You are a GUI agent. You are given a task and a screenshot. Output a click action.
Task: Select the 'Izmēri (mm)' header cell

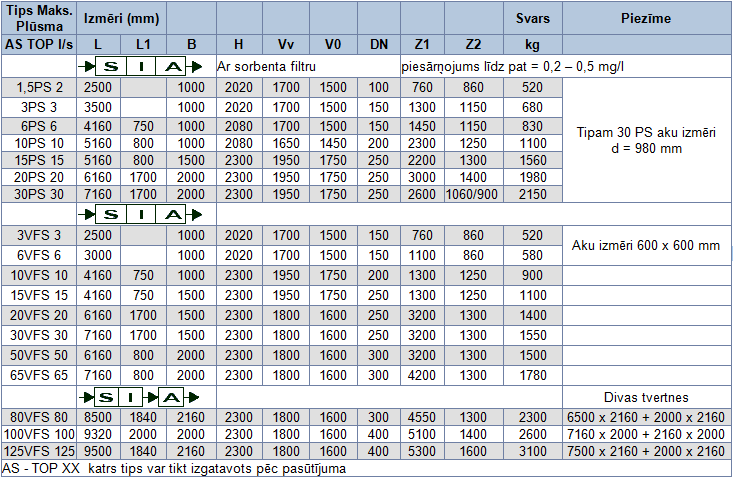(x=122, y=18)
